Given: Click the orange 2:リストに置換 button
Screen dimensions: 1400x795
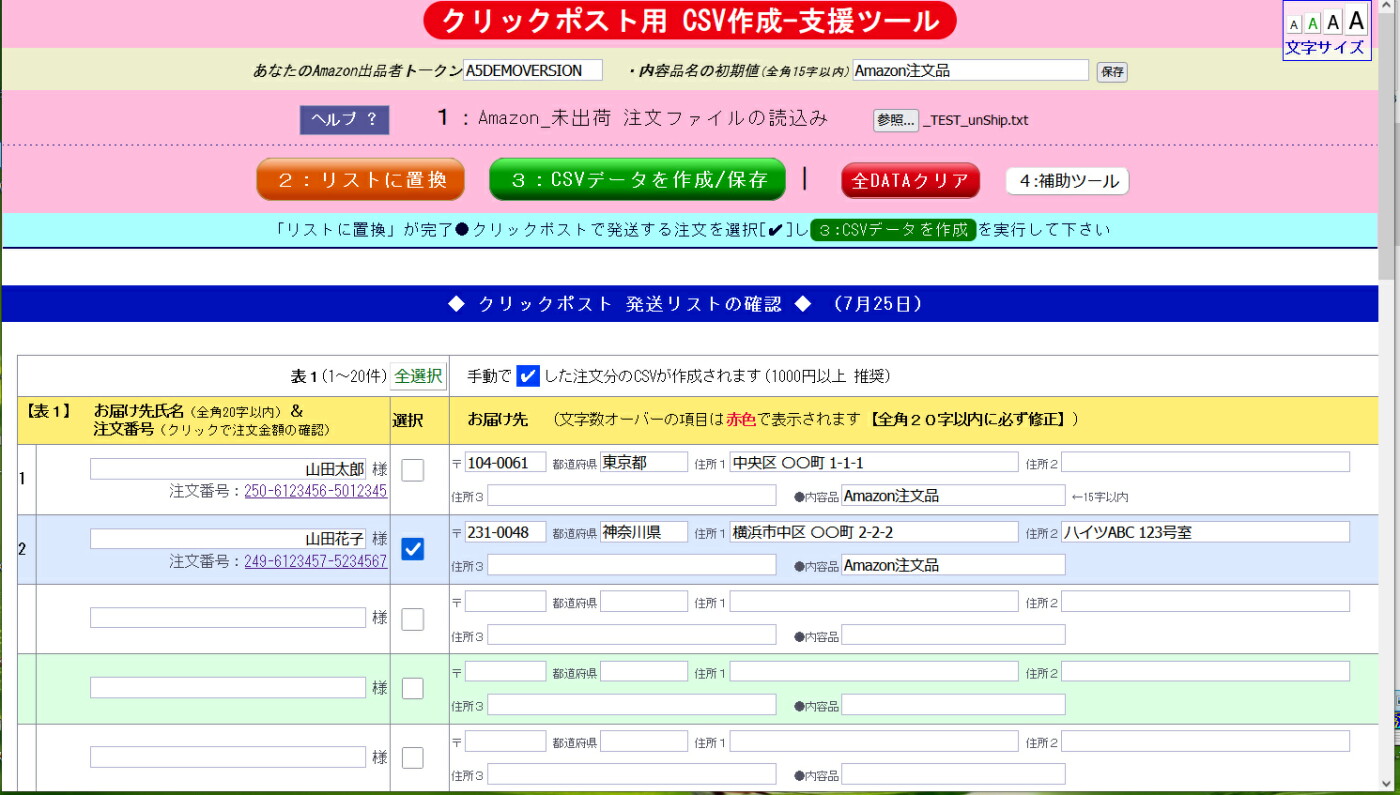Looking at the screenshot, I should tap(360, 180).
